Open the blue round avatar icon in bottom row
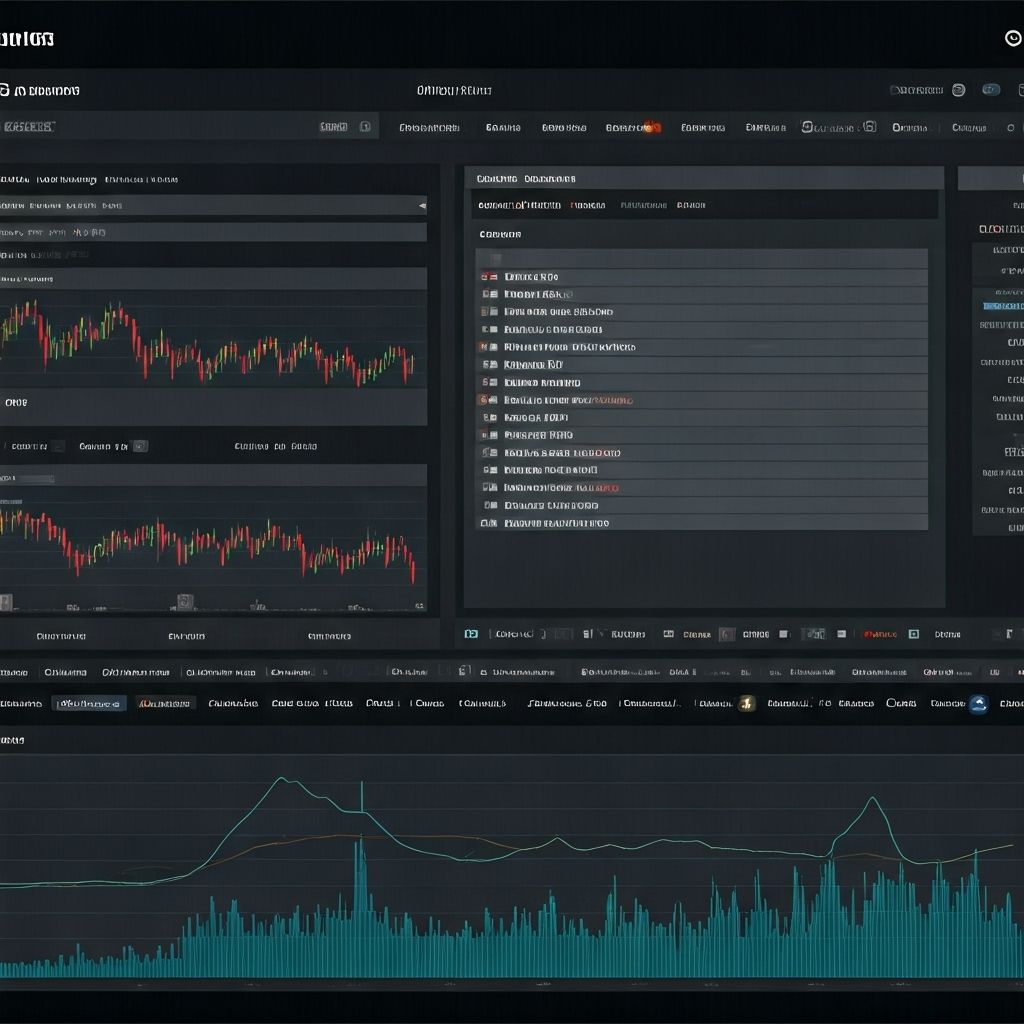This screenshot has height=1024, width=1024. (978, 703)
